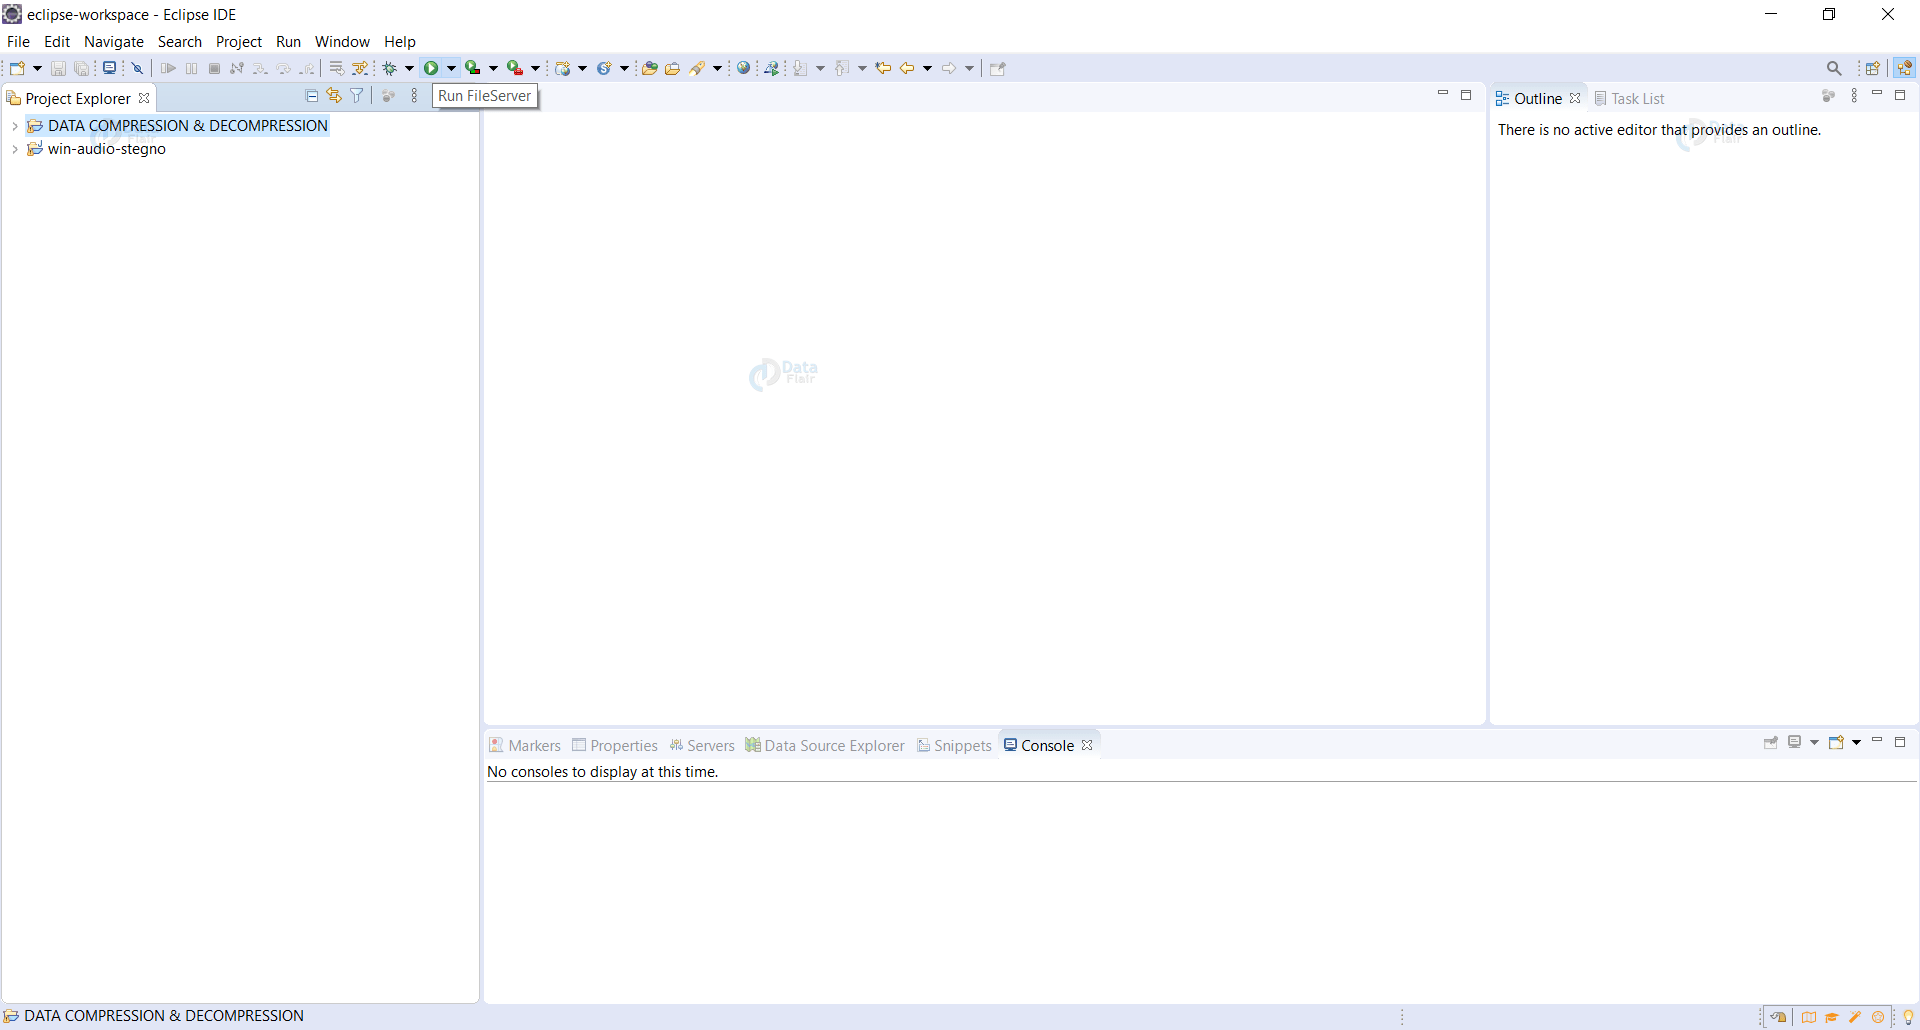Click the green Run FileServer button

tap(431, 68)
